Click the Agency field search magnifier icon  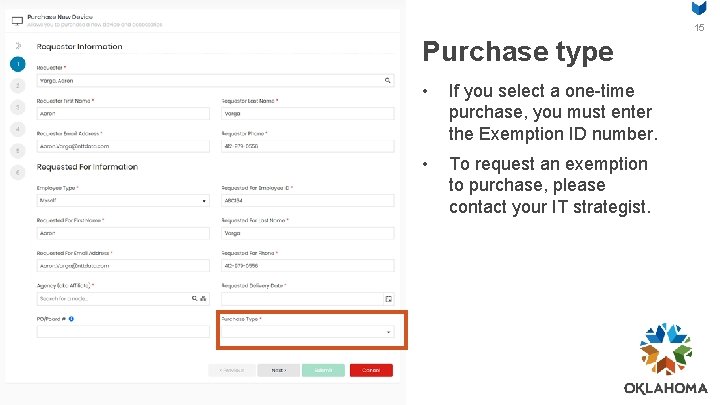194,298
